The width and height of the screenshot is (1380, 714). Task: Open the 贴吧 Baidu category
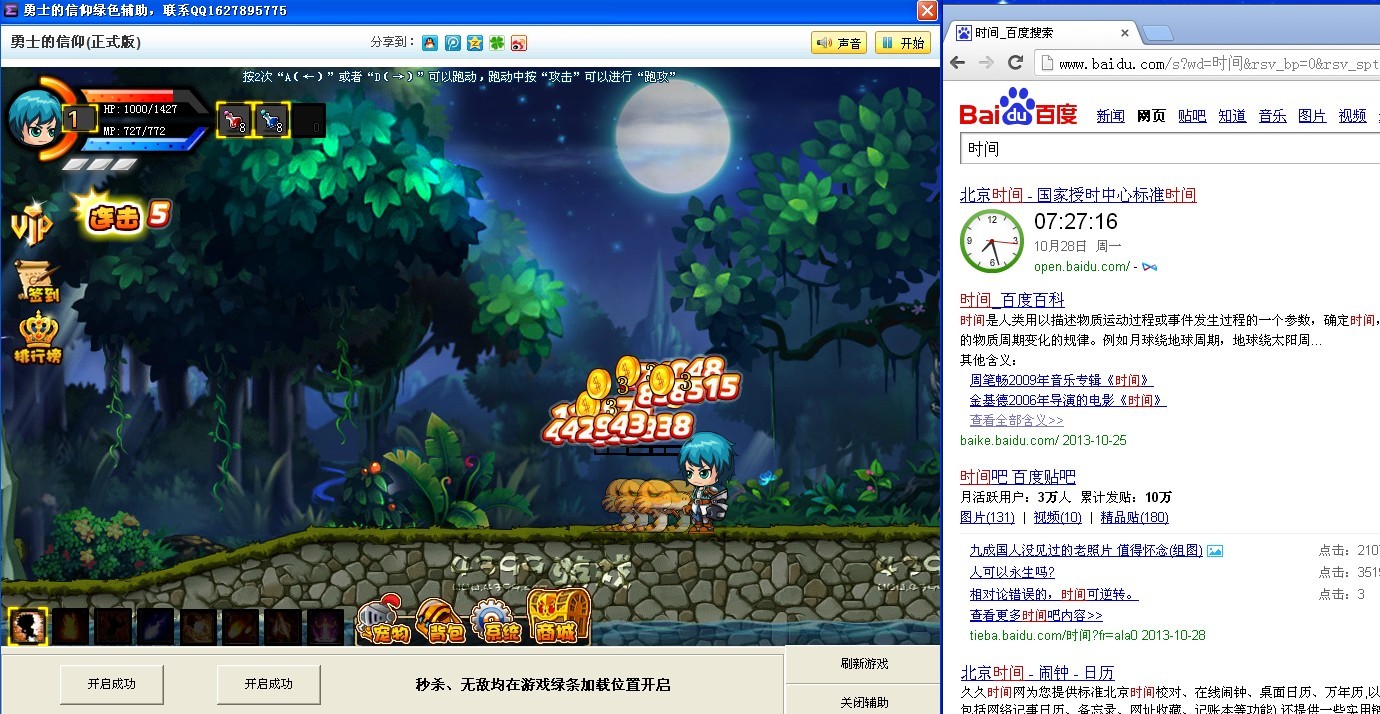point(1192,116)
